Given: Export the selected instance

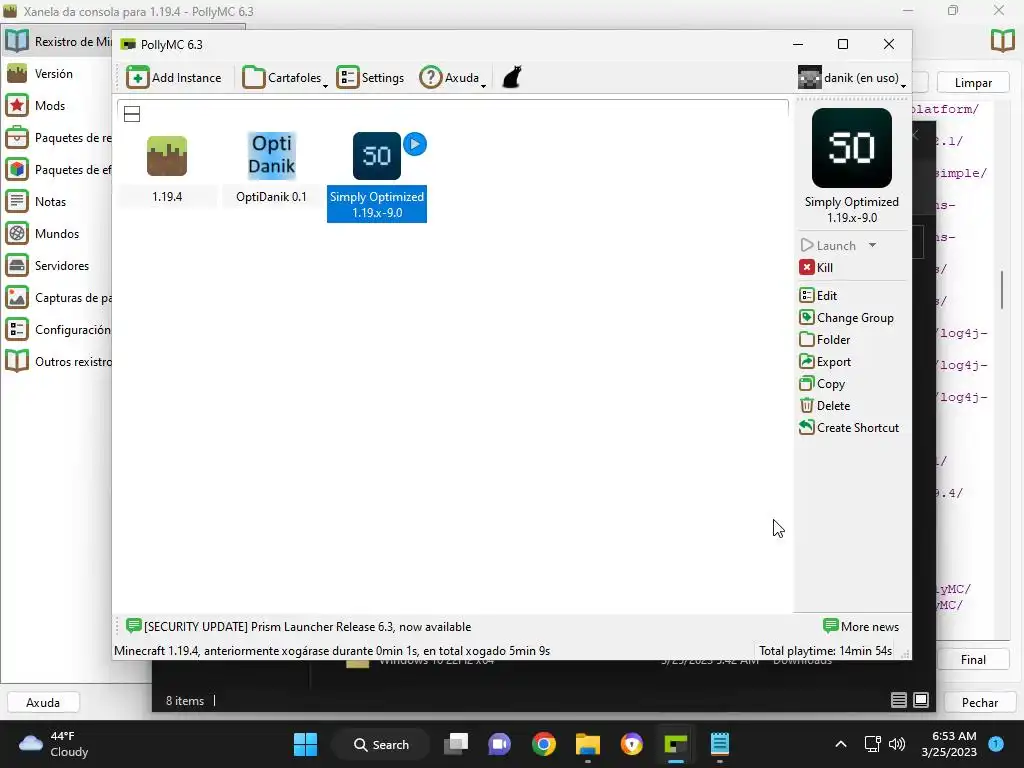Looking at the screenshot, I should pos(825,362).
